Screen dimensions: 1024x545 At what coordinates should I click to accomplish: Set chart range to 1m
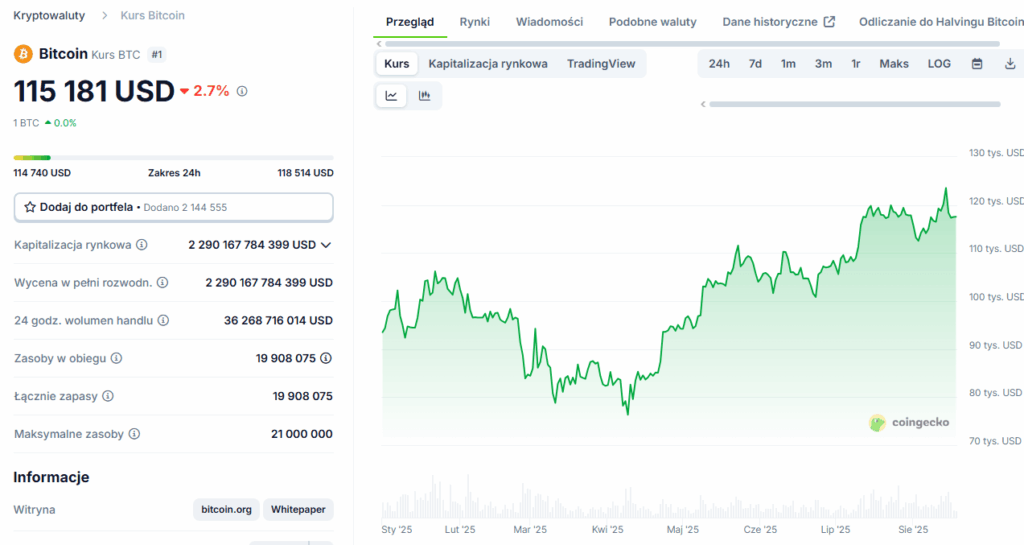point(788,64)
